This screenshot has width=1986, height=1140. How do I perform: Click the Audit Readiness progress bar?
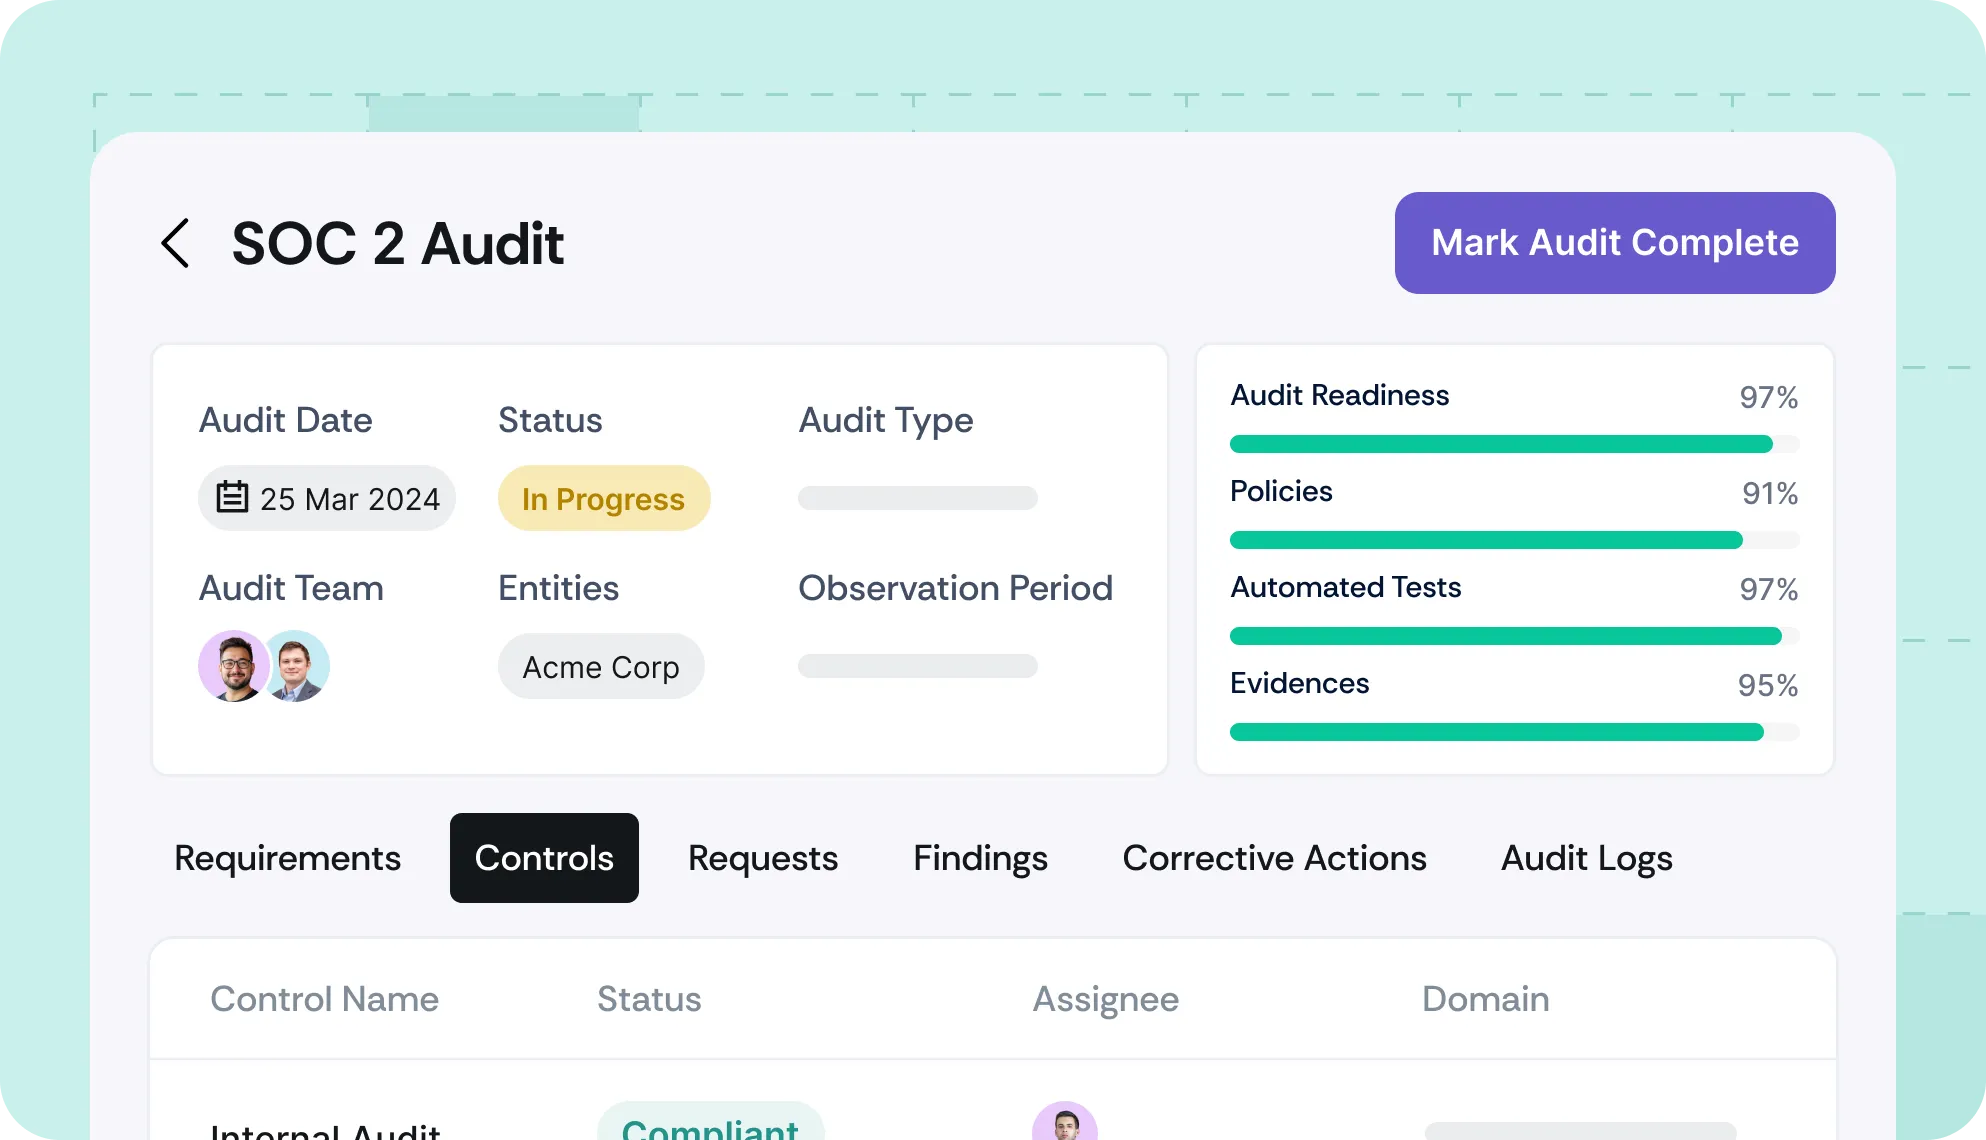click(1513, 444)
